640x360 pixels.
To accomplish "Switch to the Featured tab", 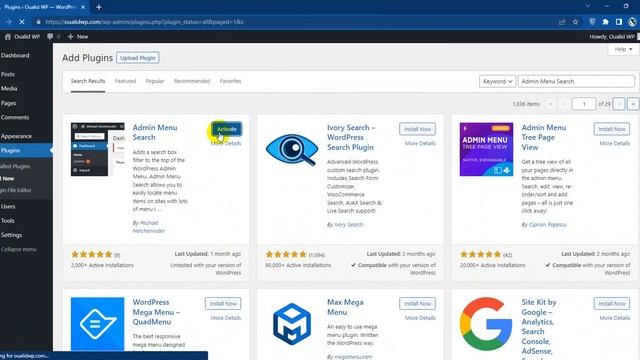I will tap(125, 81).
